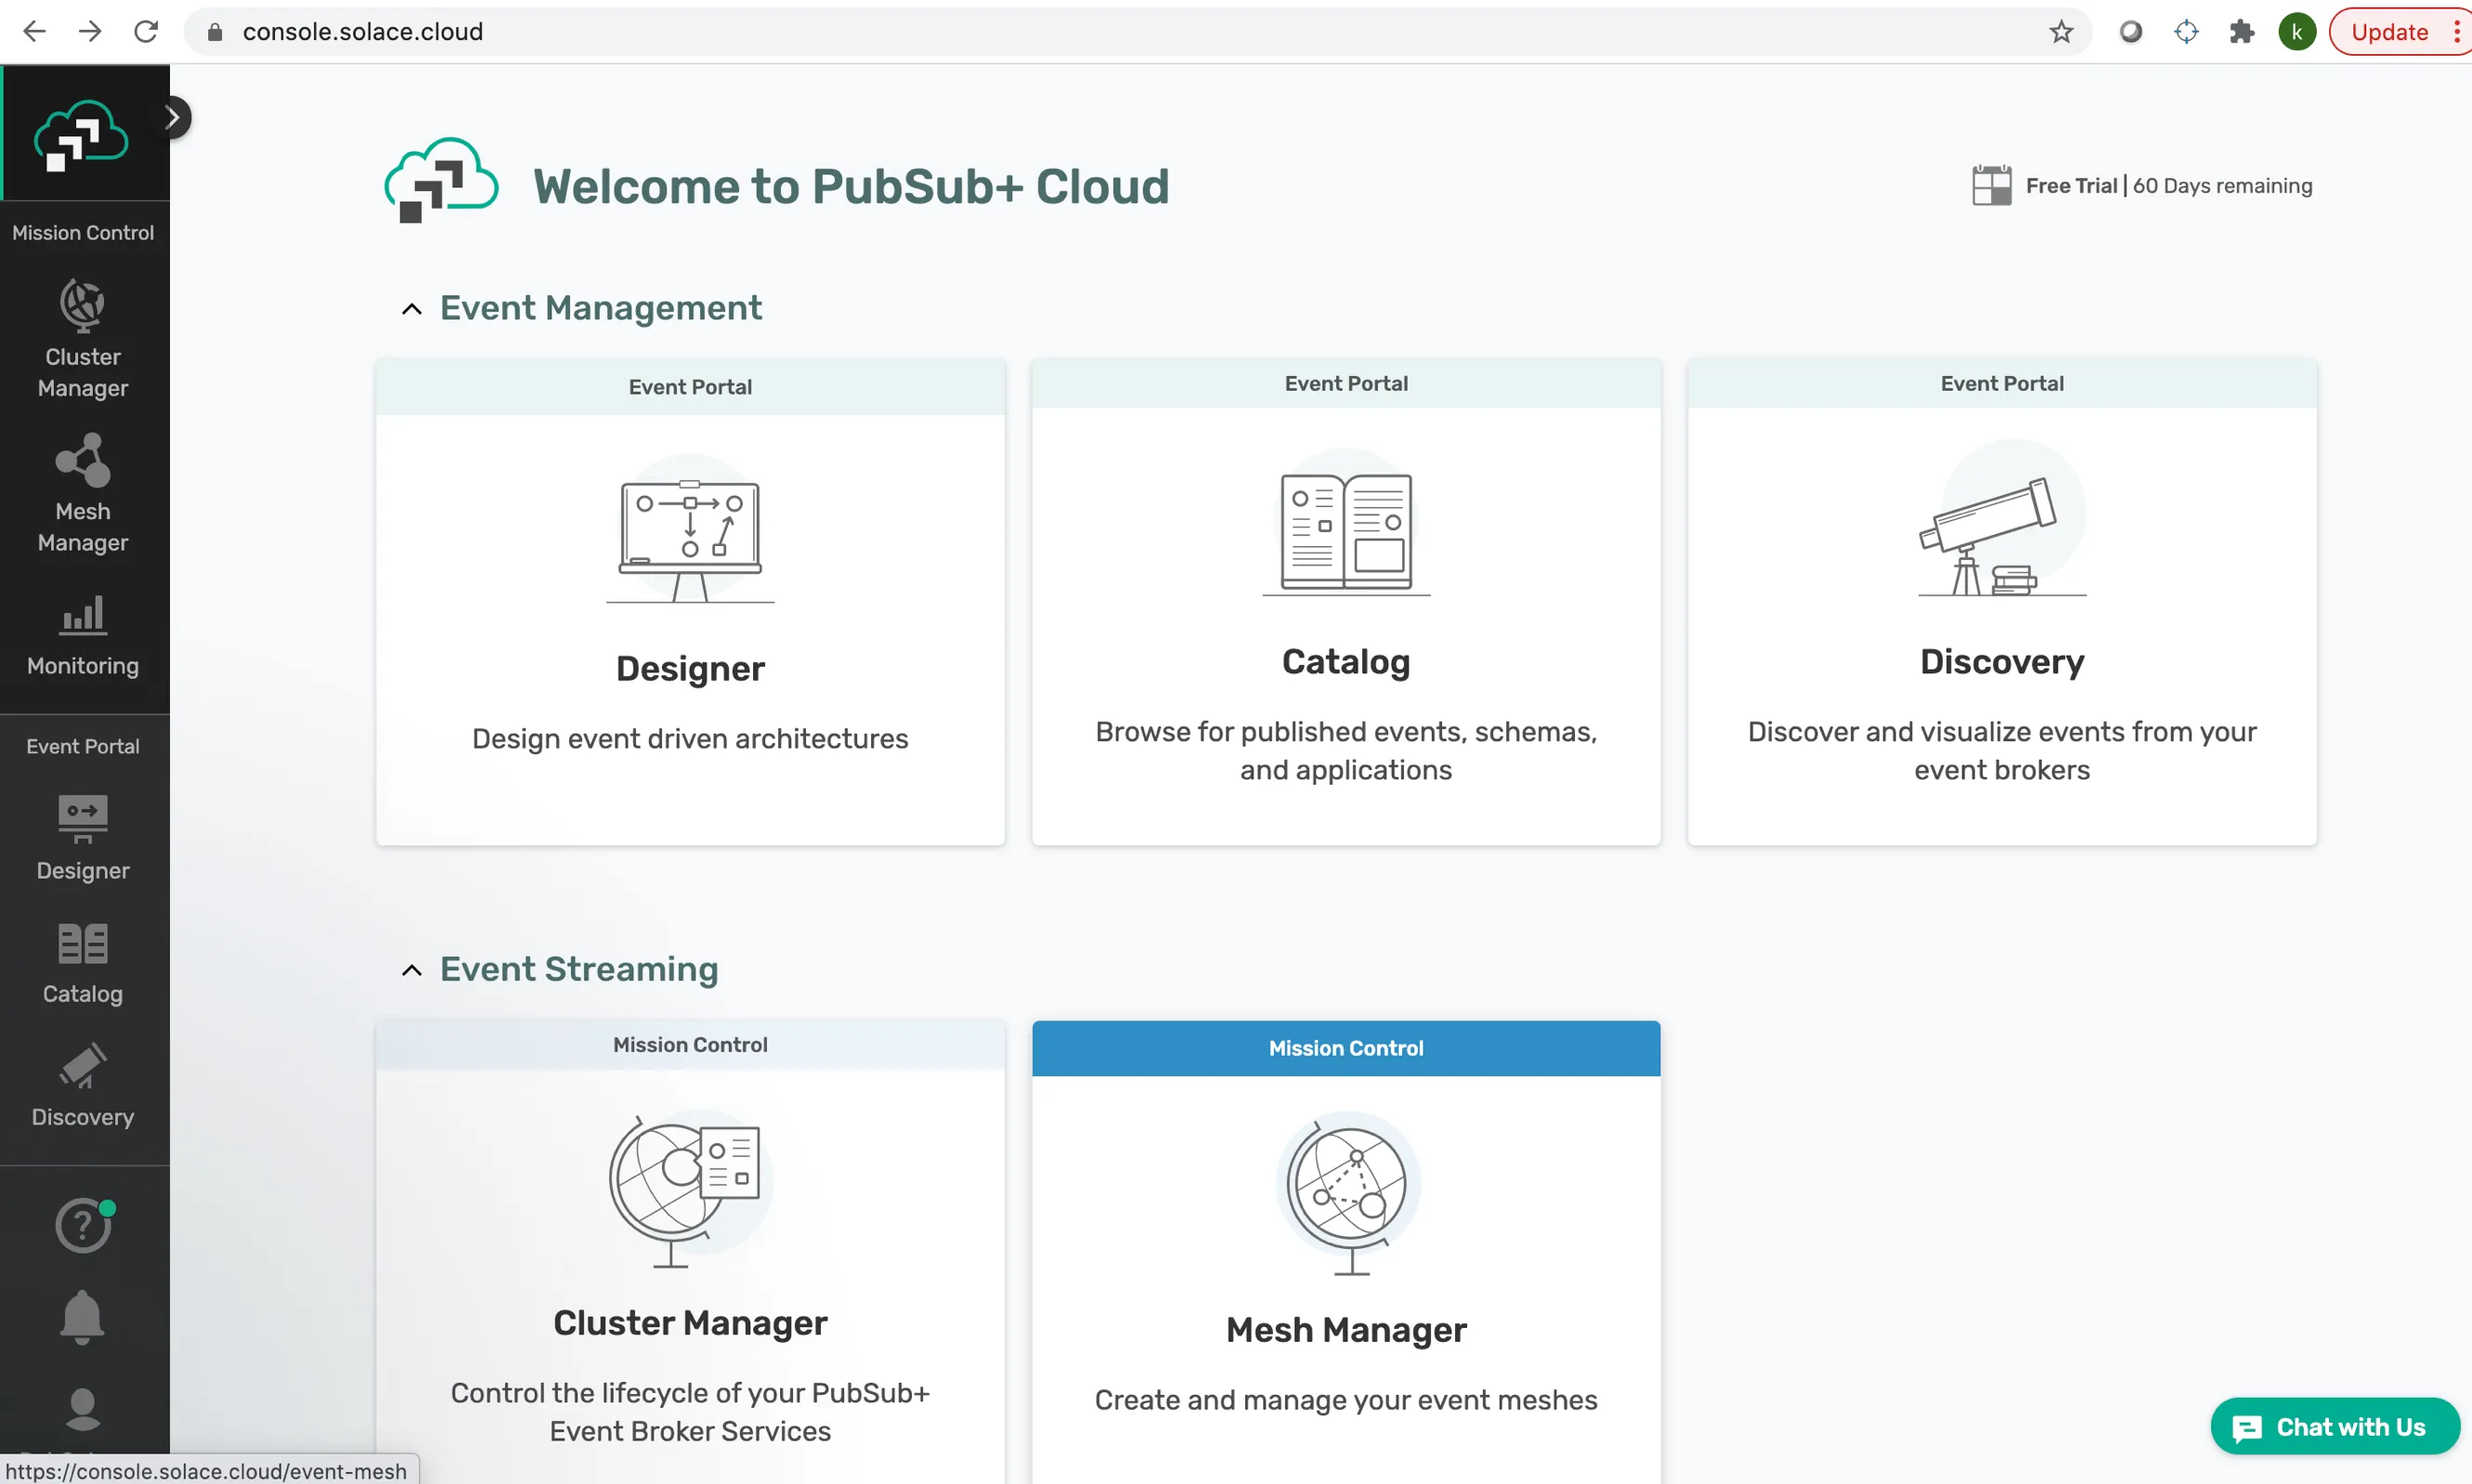2472x1484 pixels.
Task: Click the 'Design event driven architectures' description
Action: (690, 739)
